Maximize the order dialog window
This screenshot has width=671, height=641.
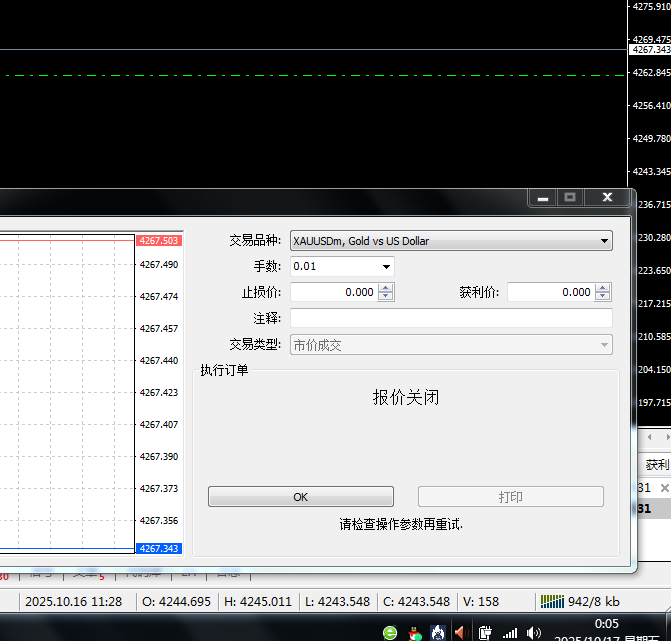click(x=570, y=198)
